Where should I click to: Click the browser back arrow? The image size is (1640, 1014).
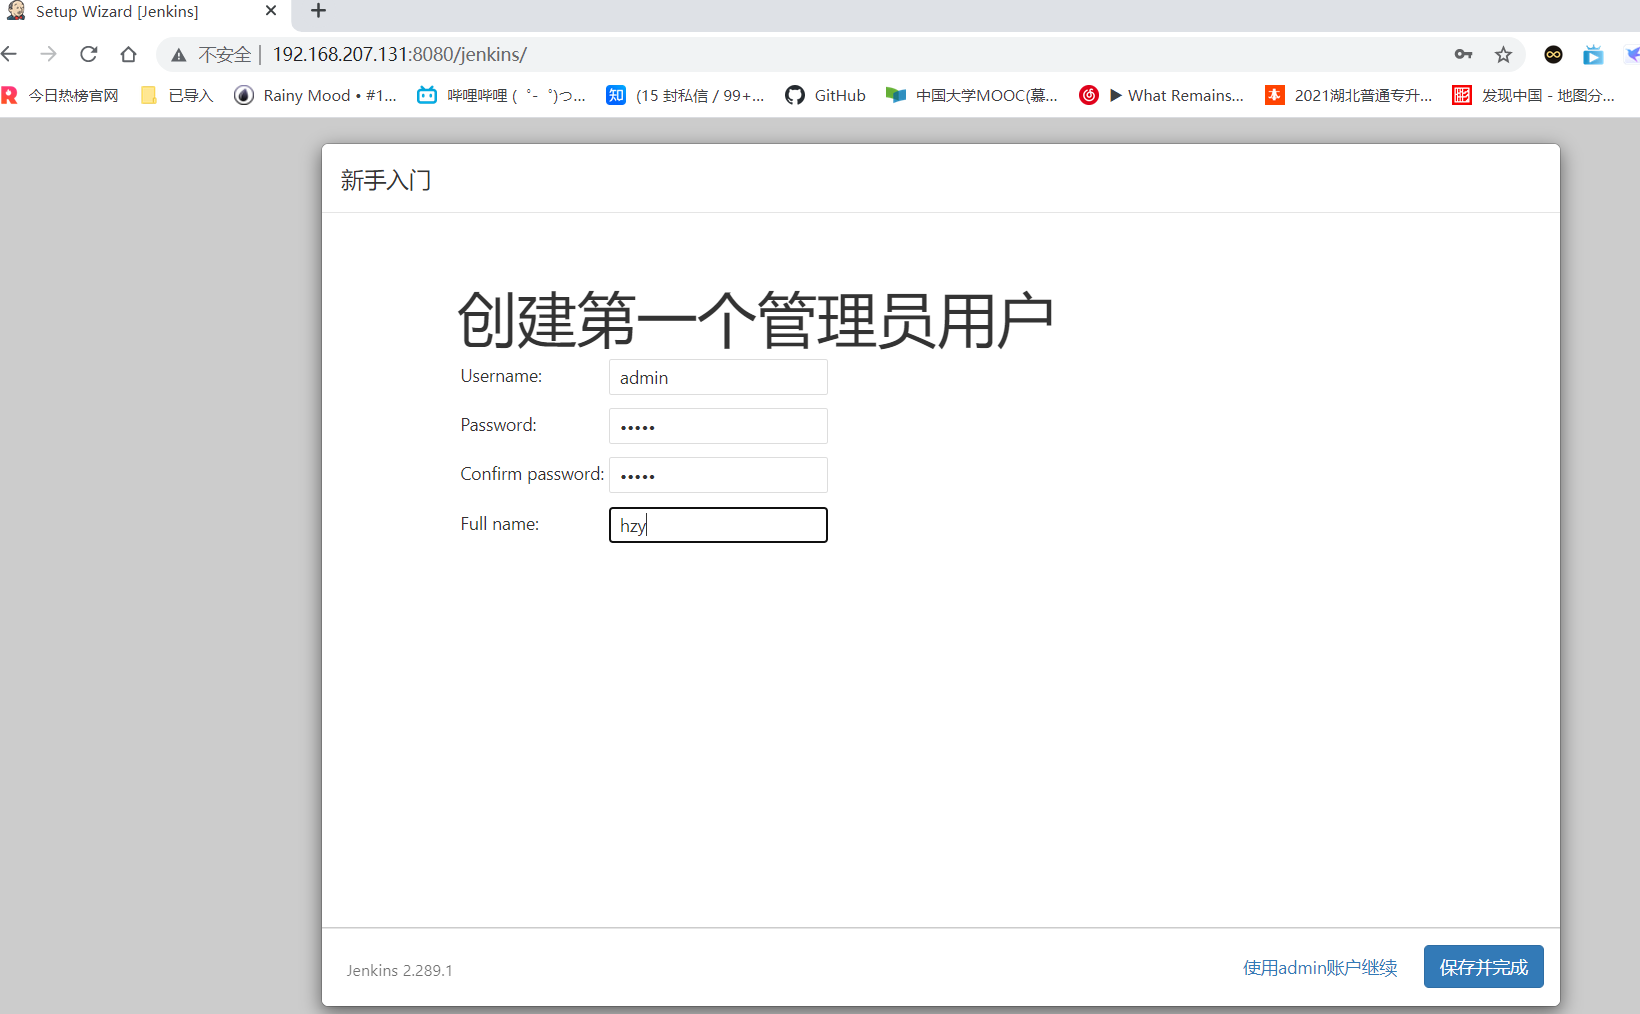point(10,54)
